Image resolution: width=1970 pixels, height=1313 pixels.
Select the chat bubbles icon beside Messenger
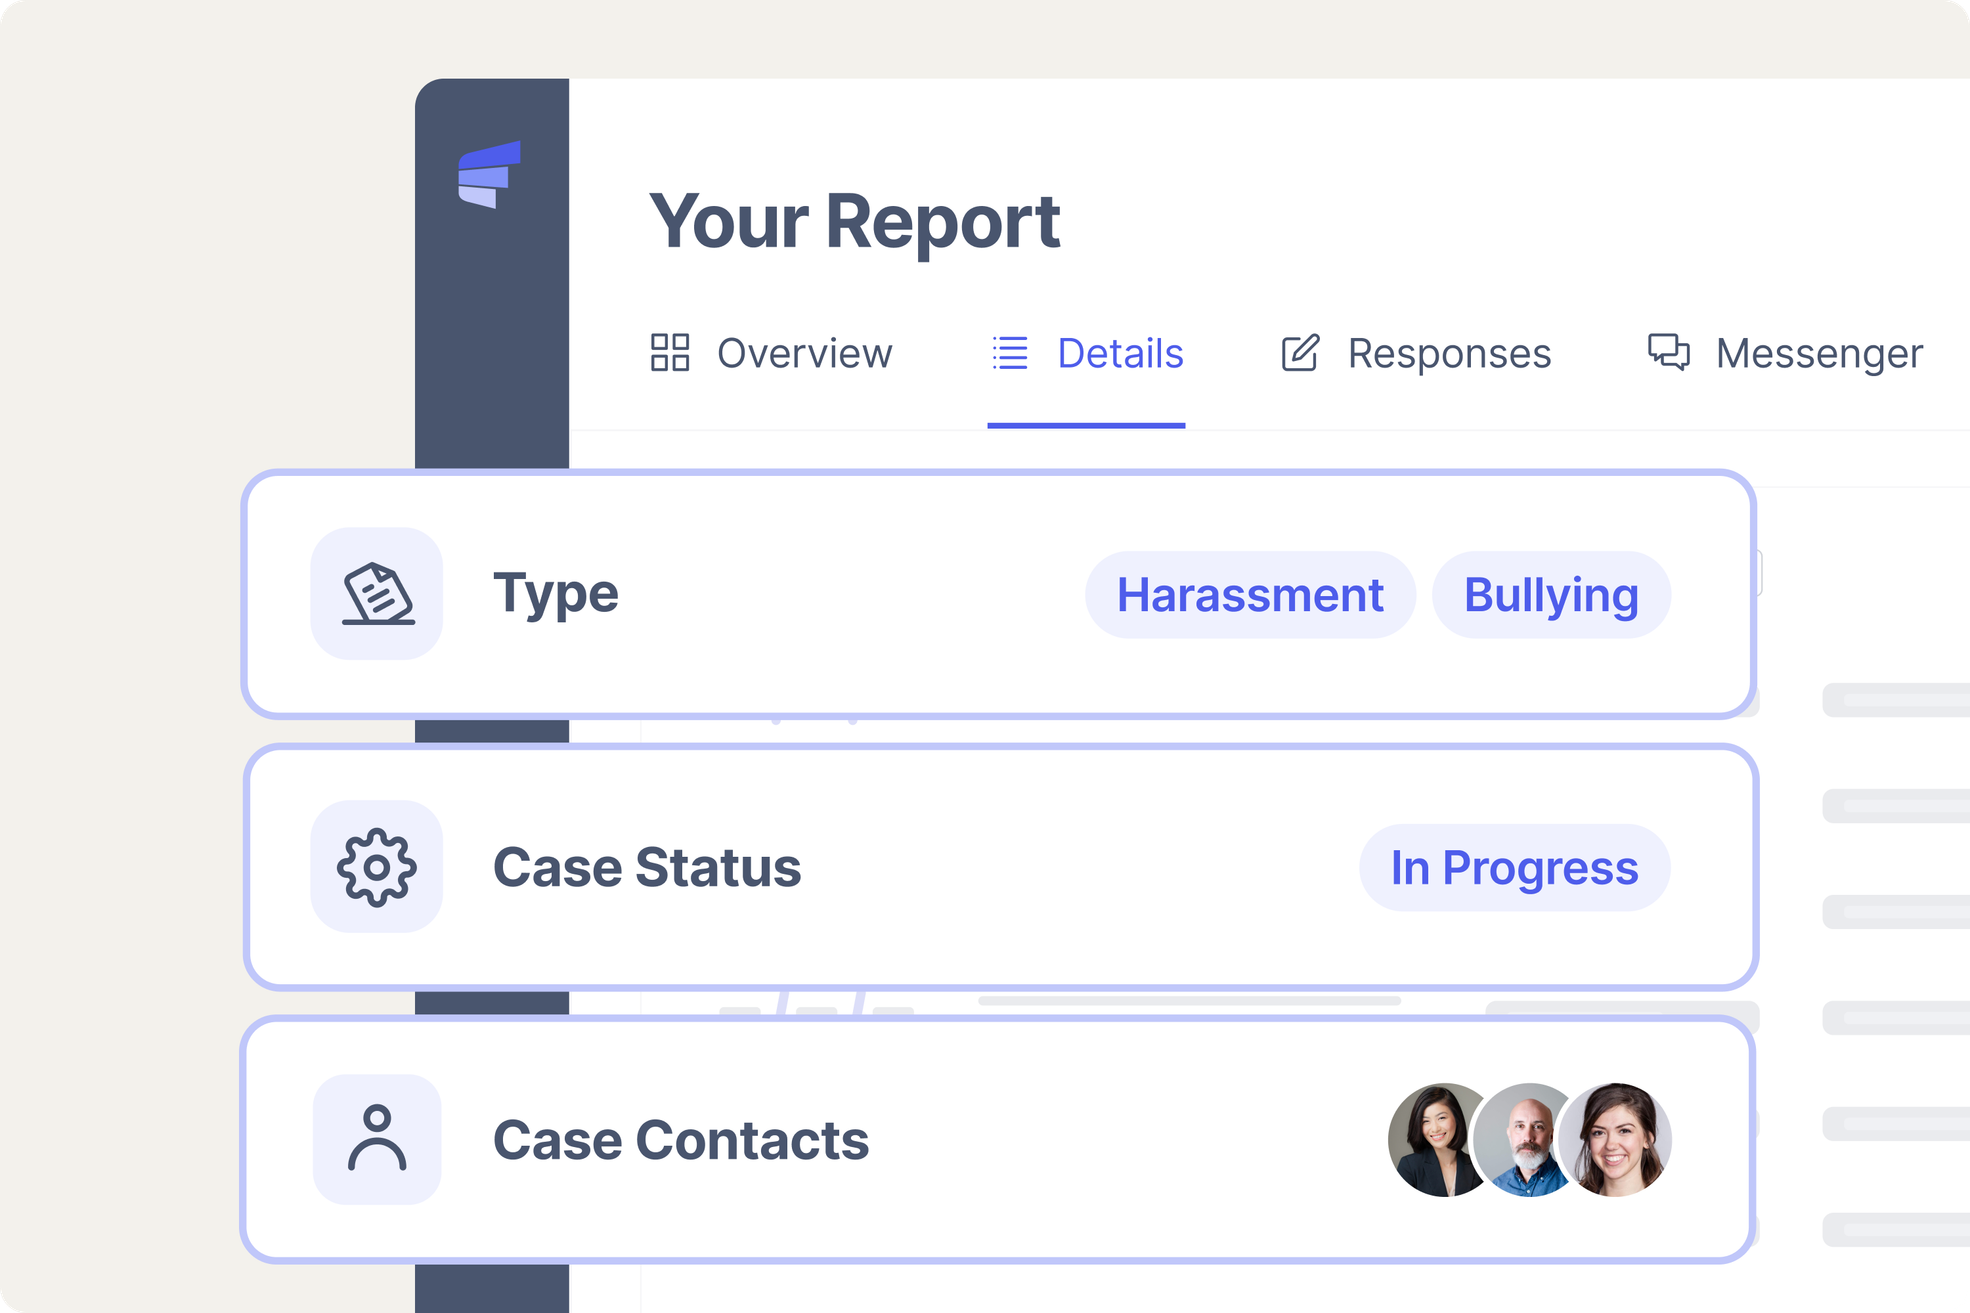click(1668, 354)
